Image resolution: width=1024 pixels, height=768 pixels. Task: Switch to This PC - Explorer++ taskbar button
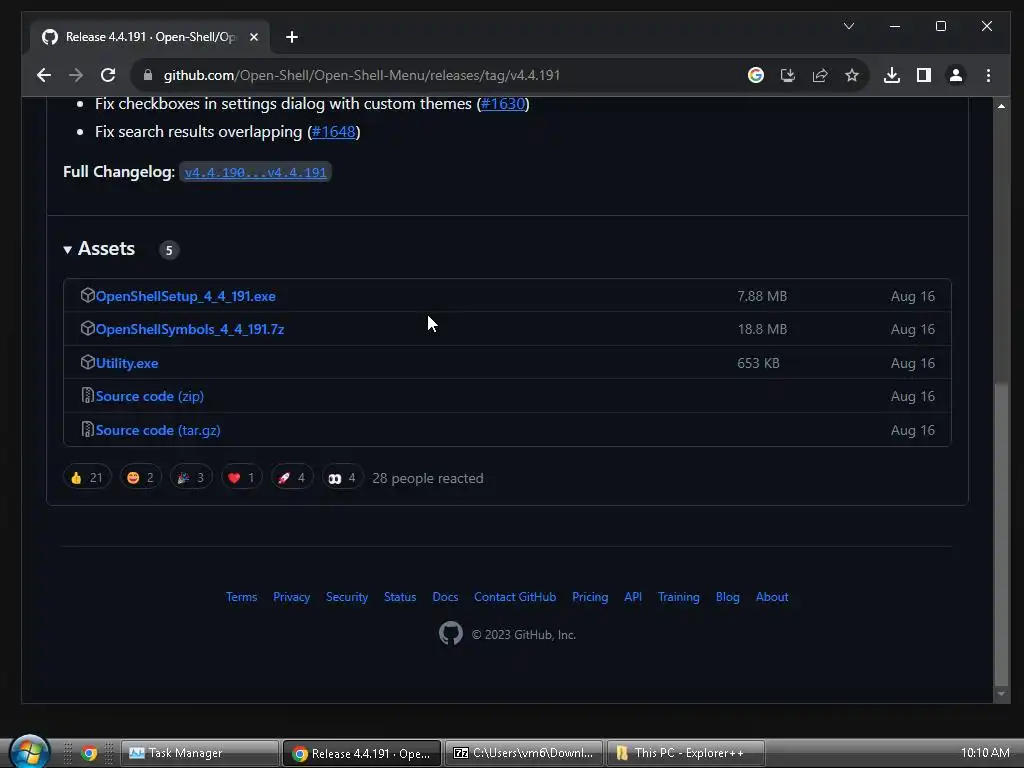[x=686, y=753]
